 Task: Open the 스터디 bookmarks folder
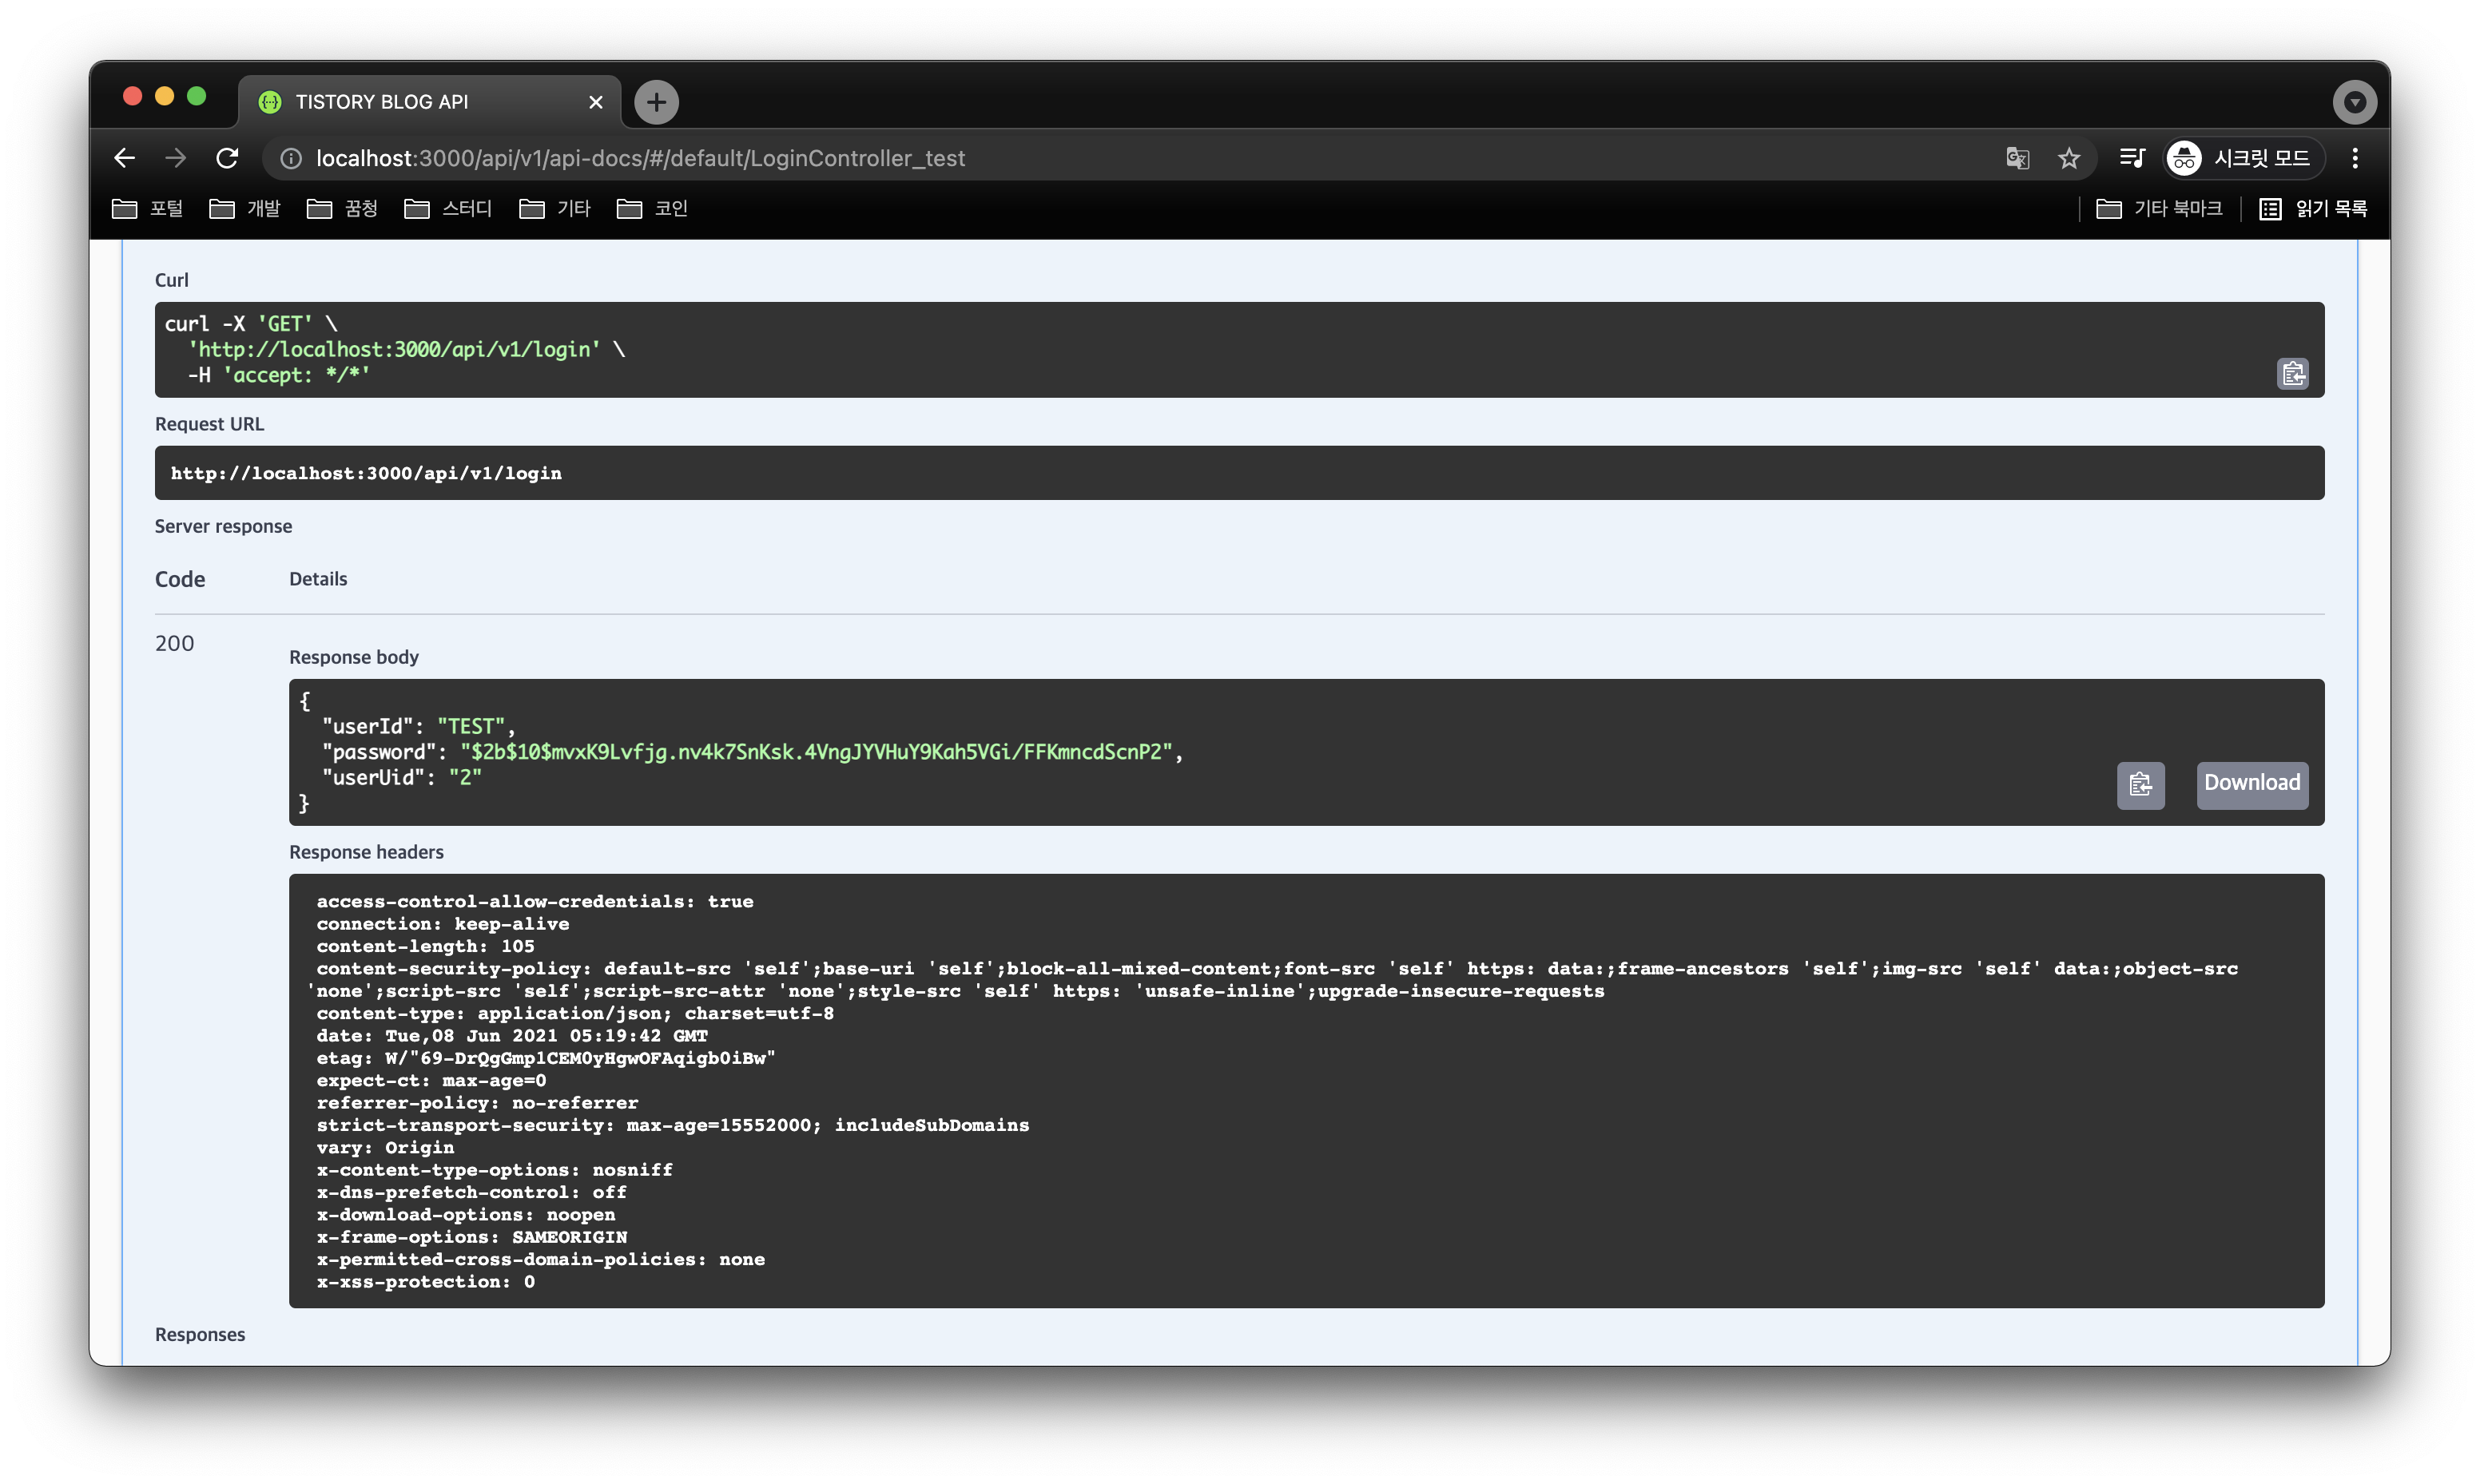point(449,209)
